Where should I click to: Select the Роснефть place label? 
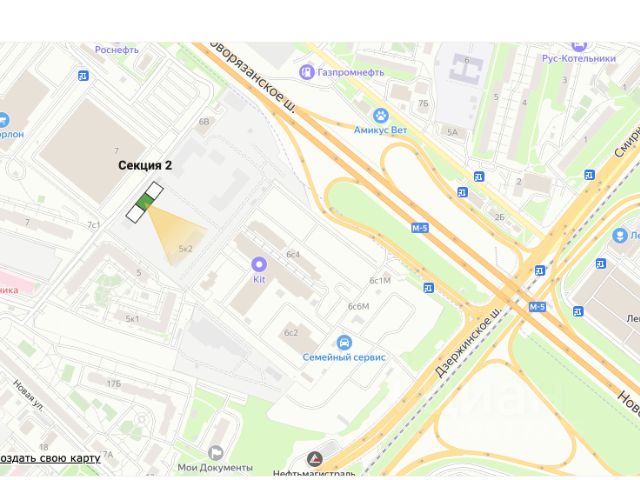coord(117,50)
